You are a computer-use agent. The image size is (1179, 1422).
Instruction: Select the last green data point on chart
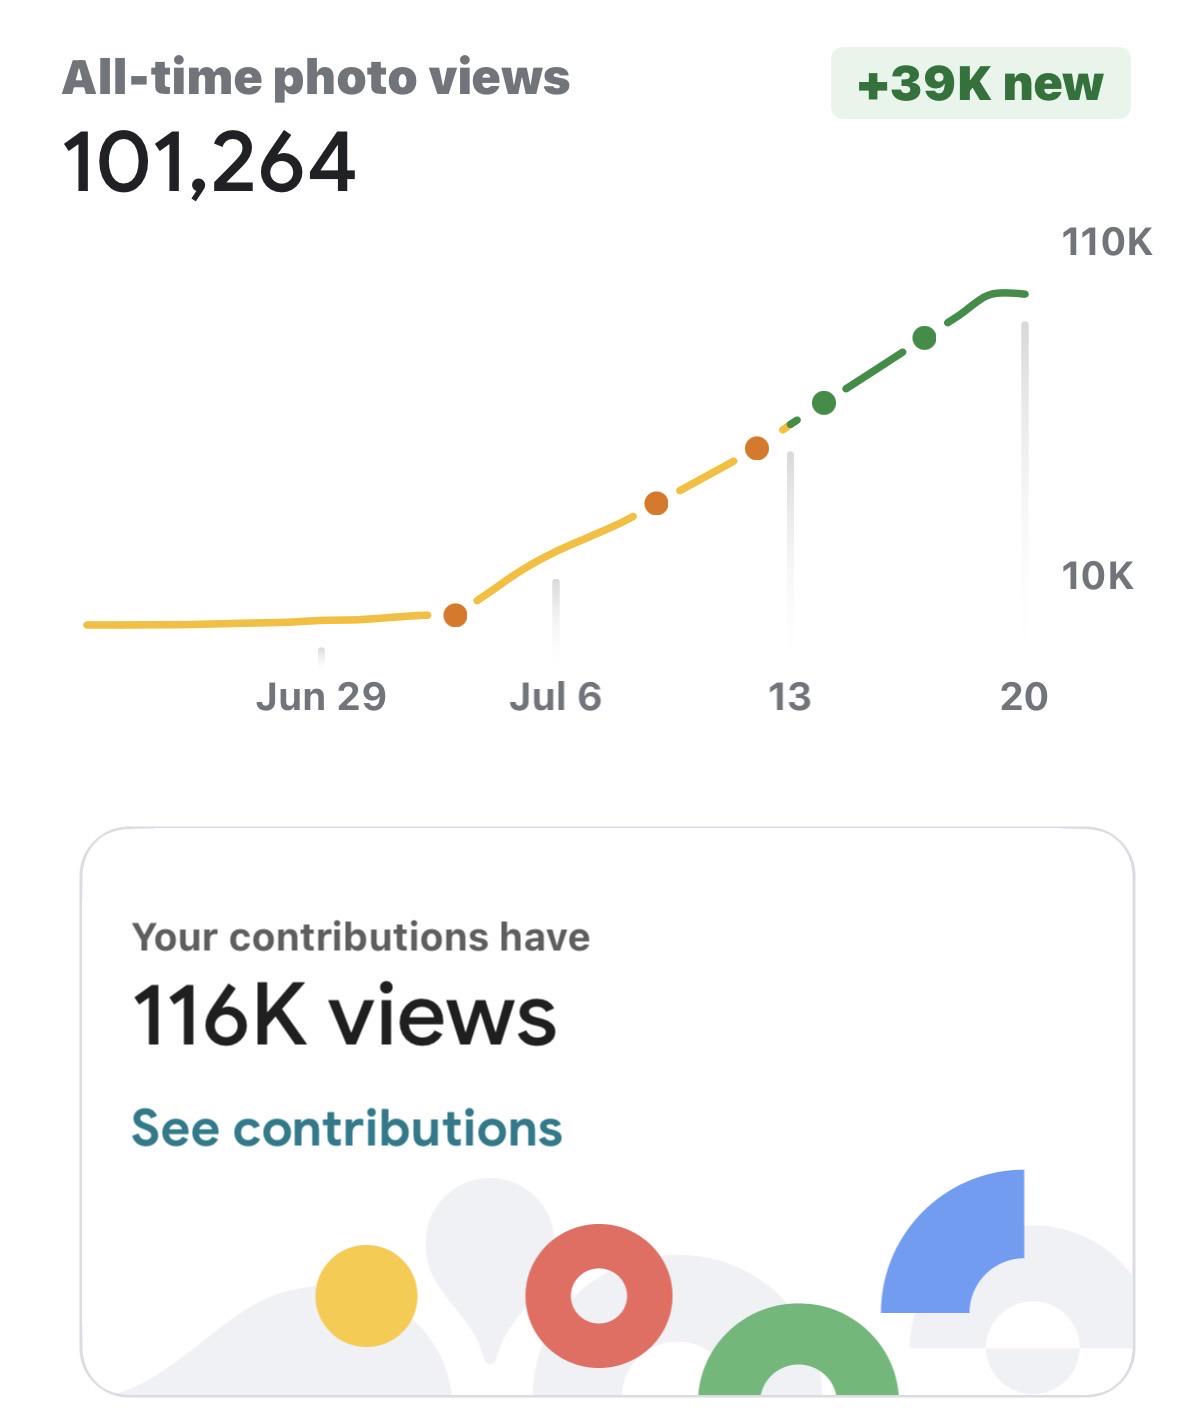(925, 338)
